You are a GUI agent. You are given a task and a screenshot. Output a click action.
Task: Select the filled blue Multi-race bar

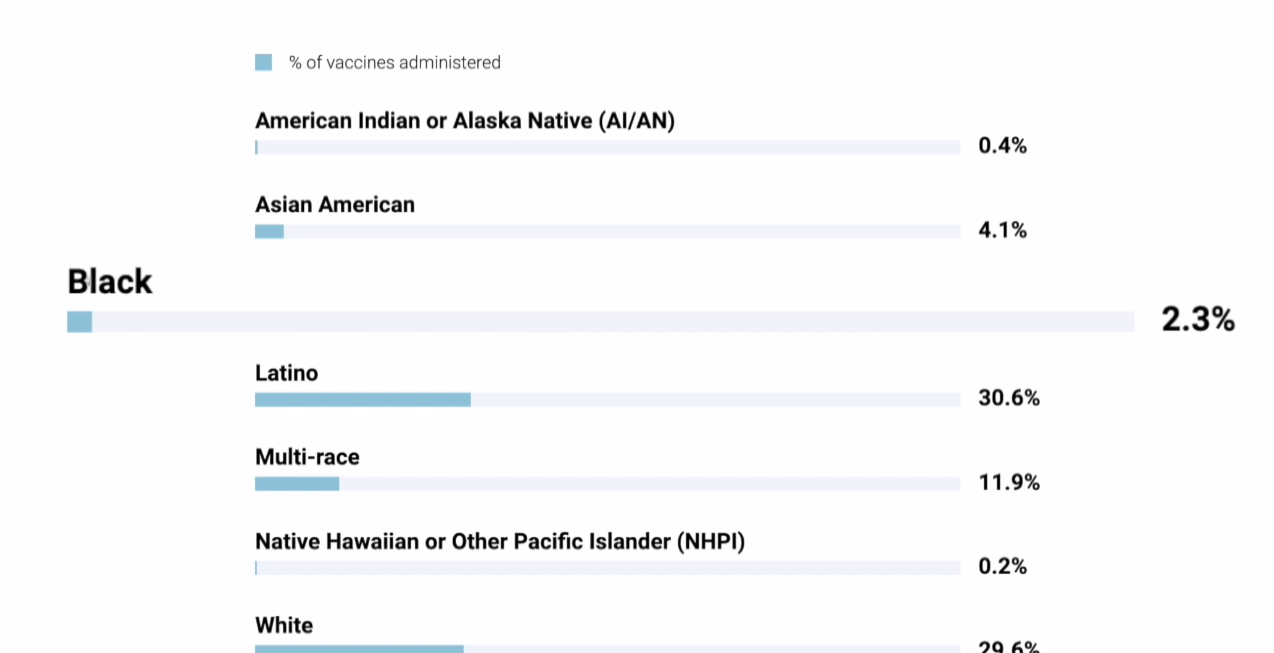pyautogui.click(x=297, y=484)
